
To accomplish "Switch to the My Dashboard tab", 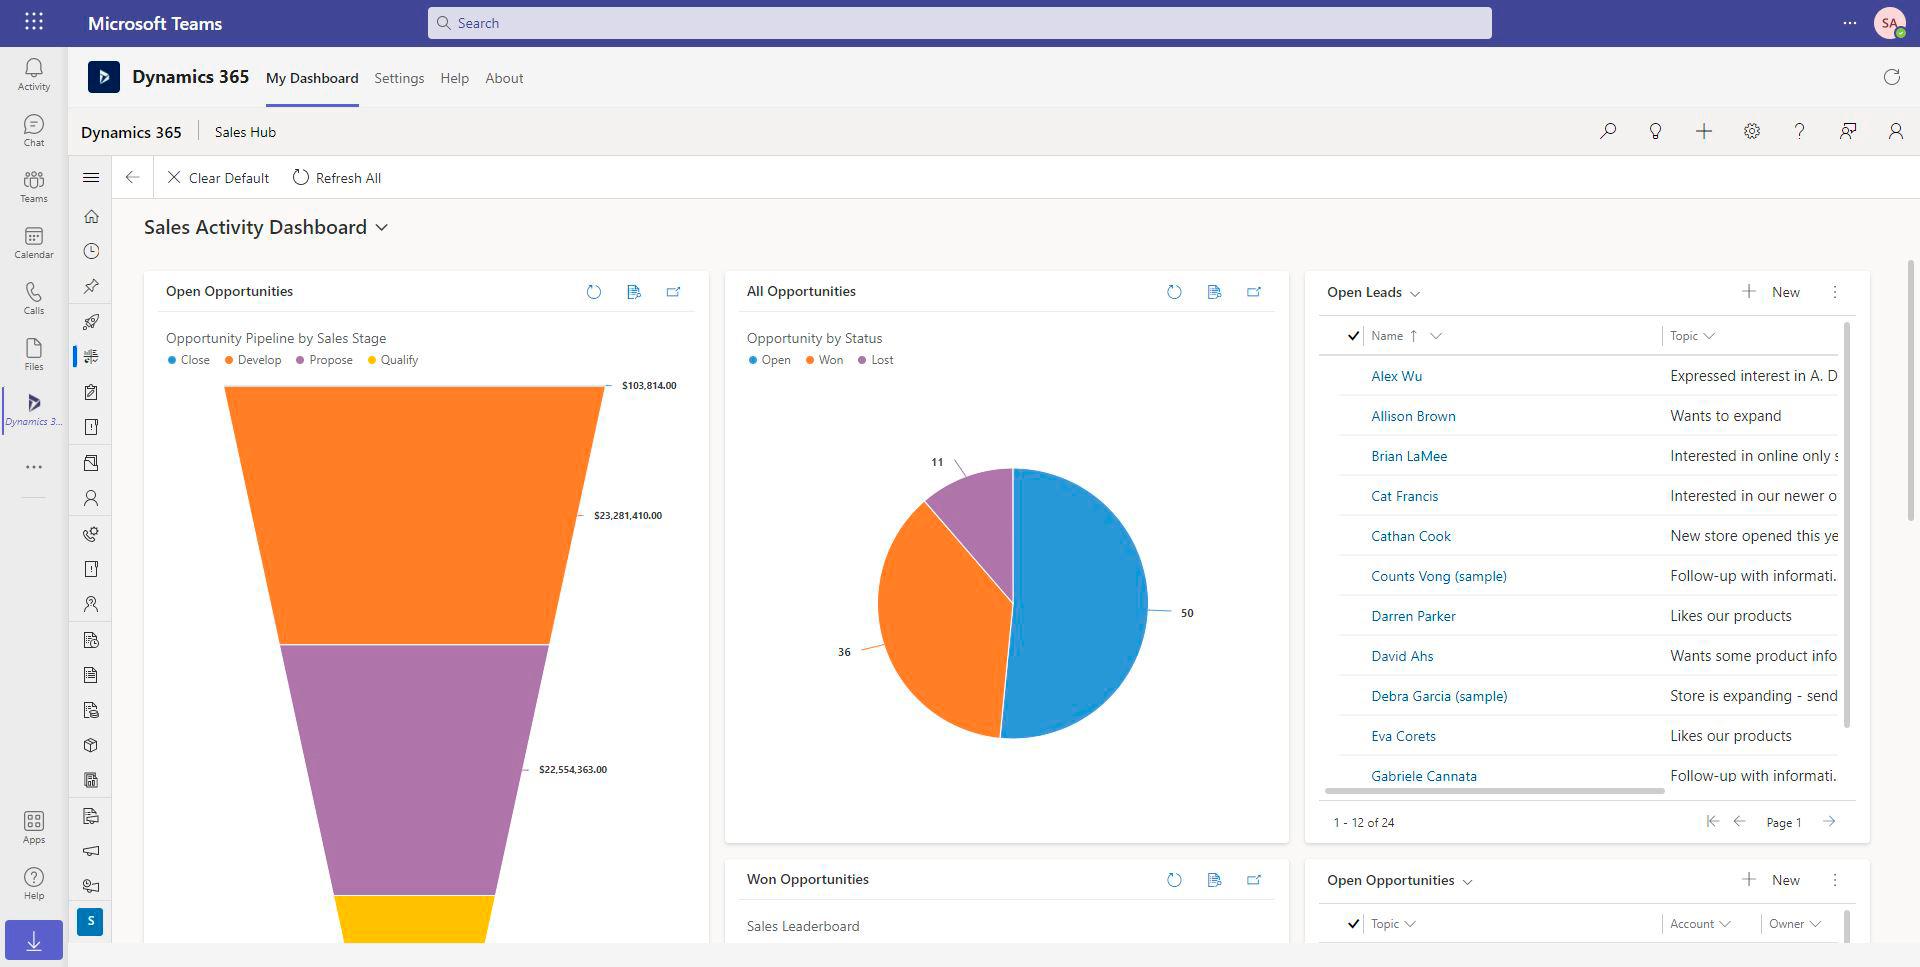I will (x=312, y=78).
